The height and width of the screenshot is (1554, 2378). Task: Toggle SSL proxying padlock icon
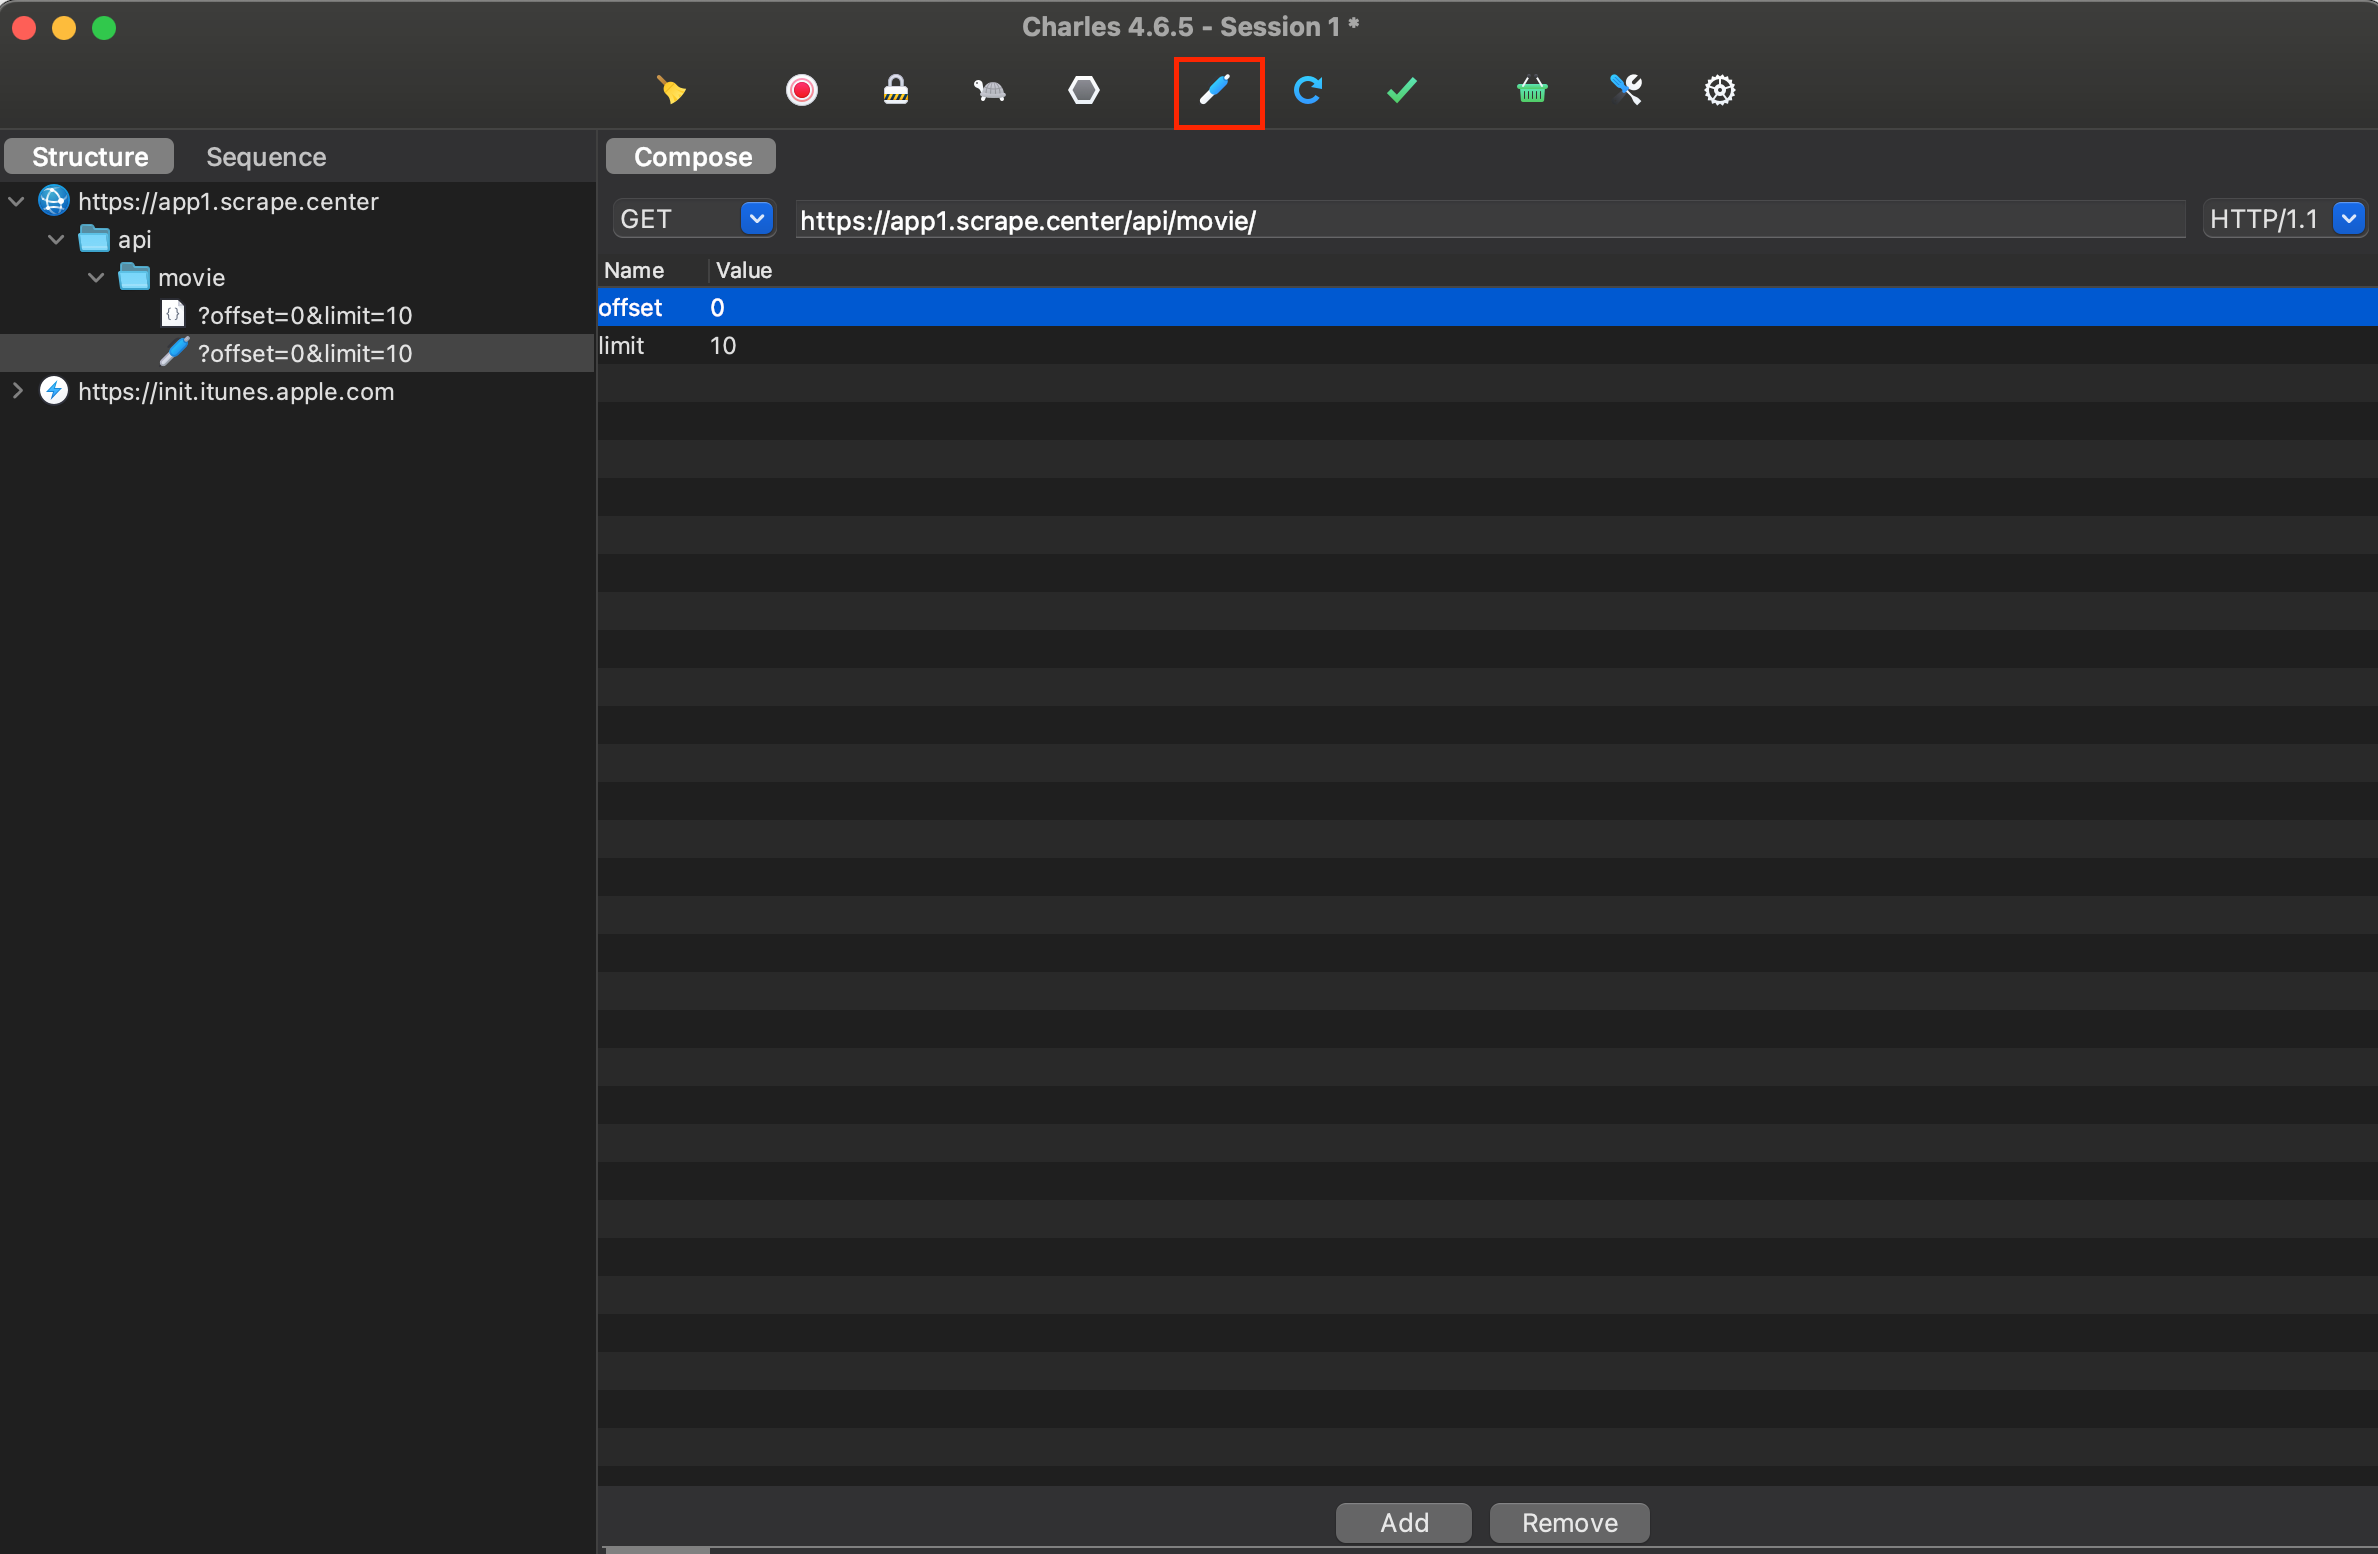click(x=895, y=91)
